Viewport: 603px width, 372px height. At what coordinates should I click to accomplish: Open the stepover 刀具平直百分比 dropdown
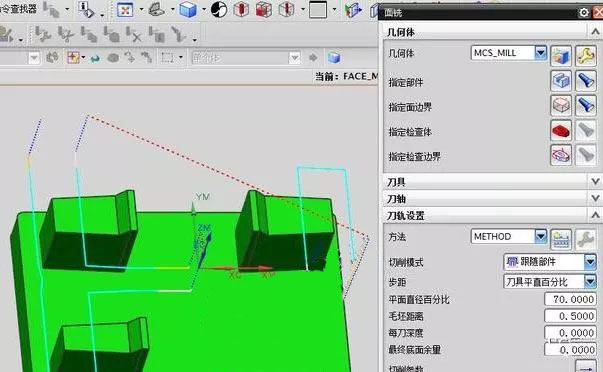[590, 282]
